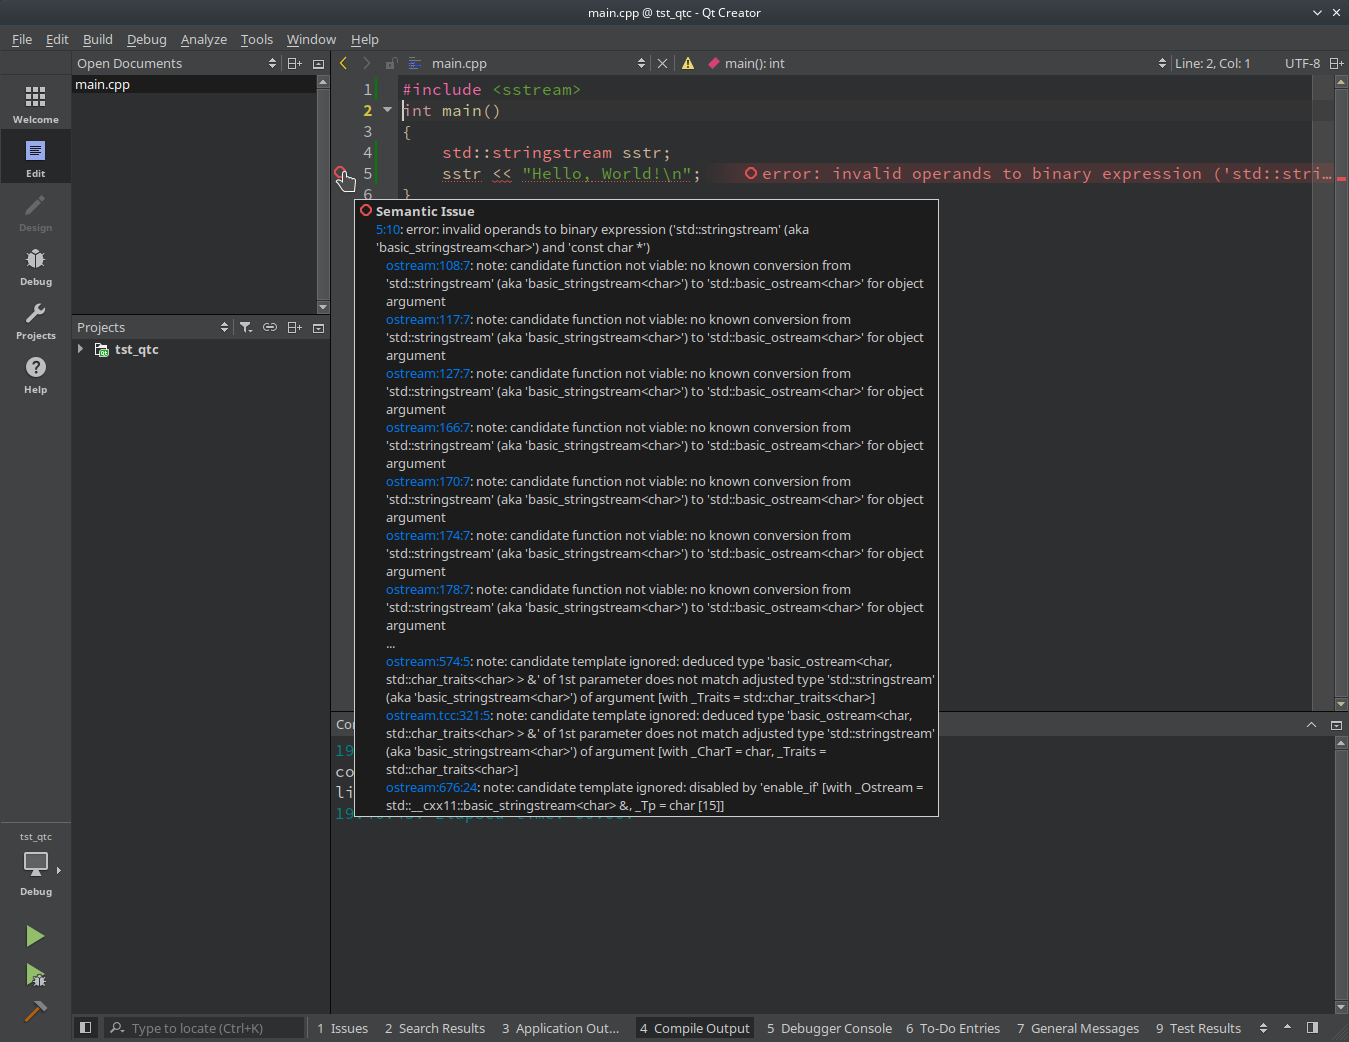The image size is (1349, 1042).
Task: Open the Welcome mode
Action: 35,104
